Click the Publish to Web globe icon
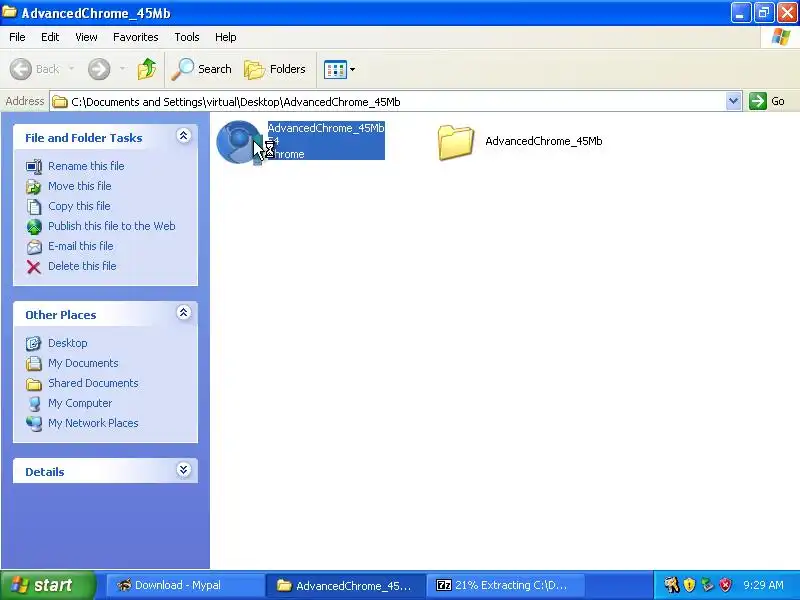 (34, 227)
